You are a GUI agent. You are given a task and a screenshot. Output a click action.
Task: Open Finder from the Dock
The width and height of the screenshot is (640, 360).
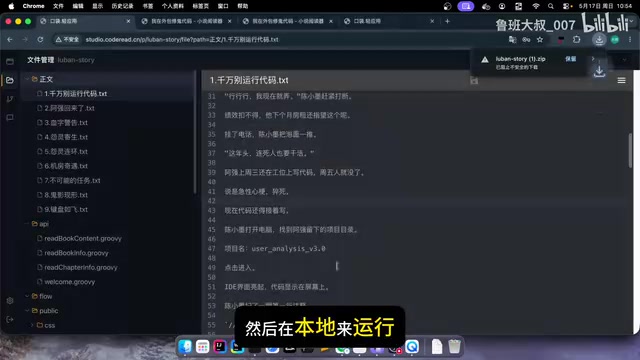[185, 347]
